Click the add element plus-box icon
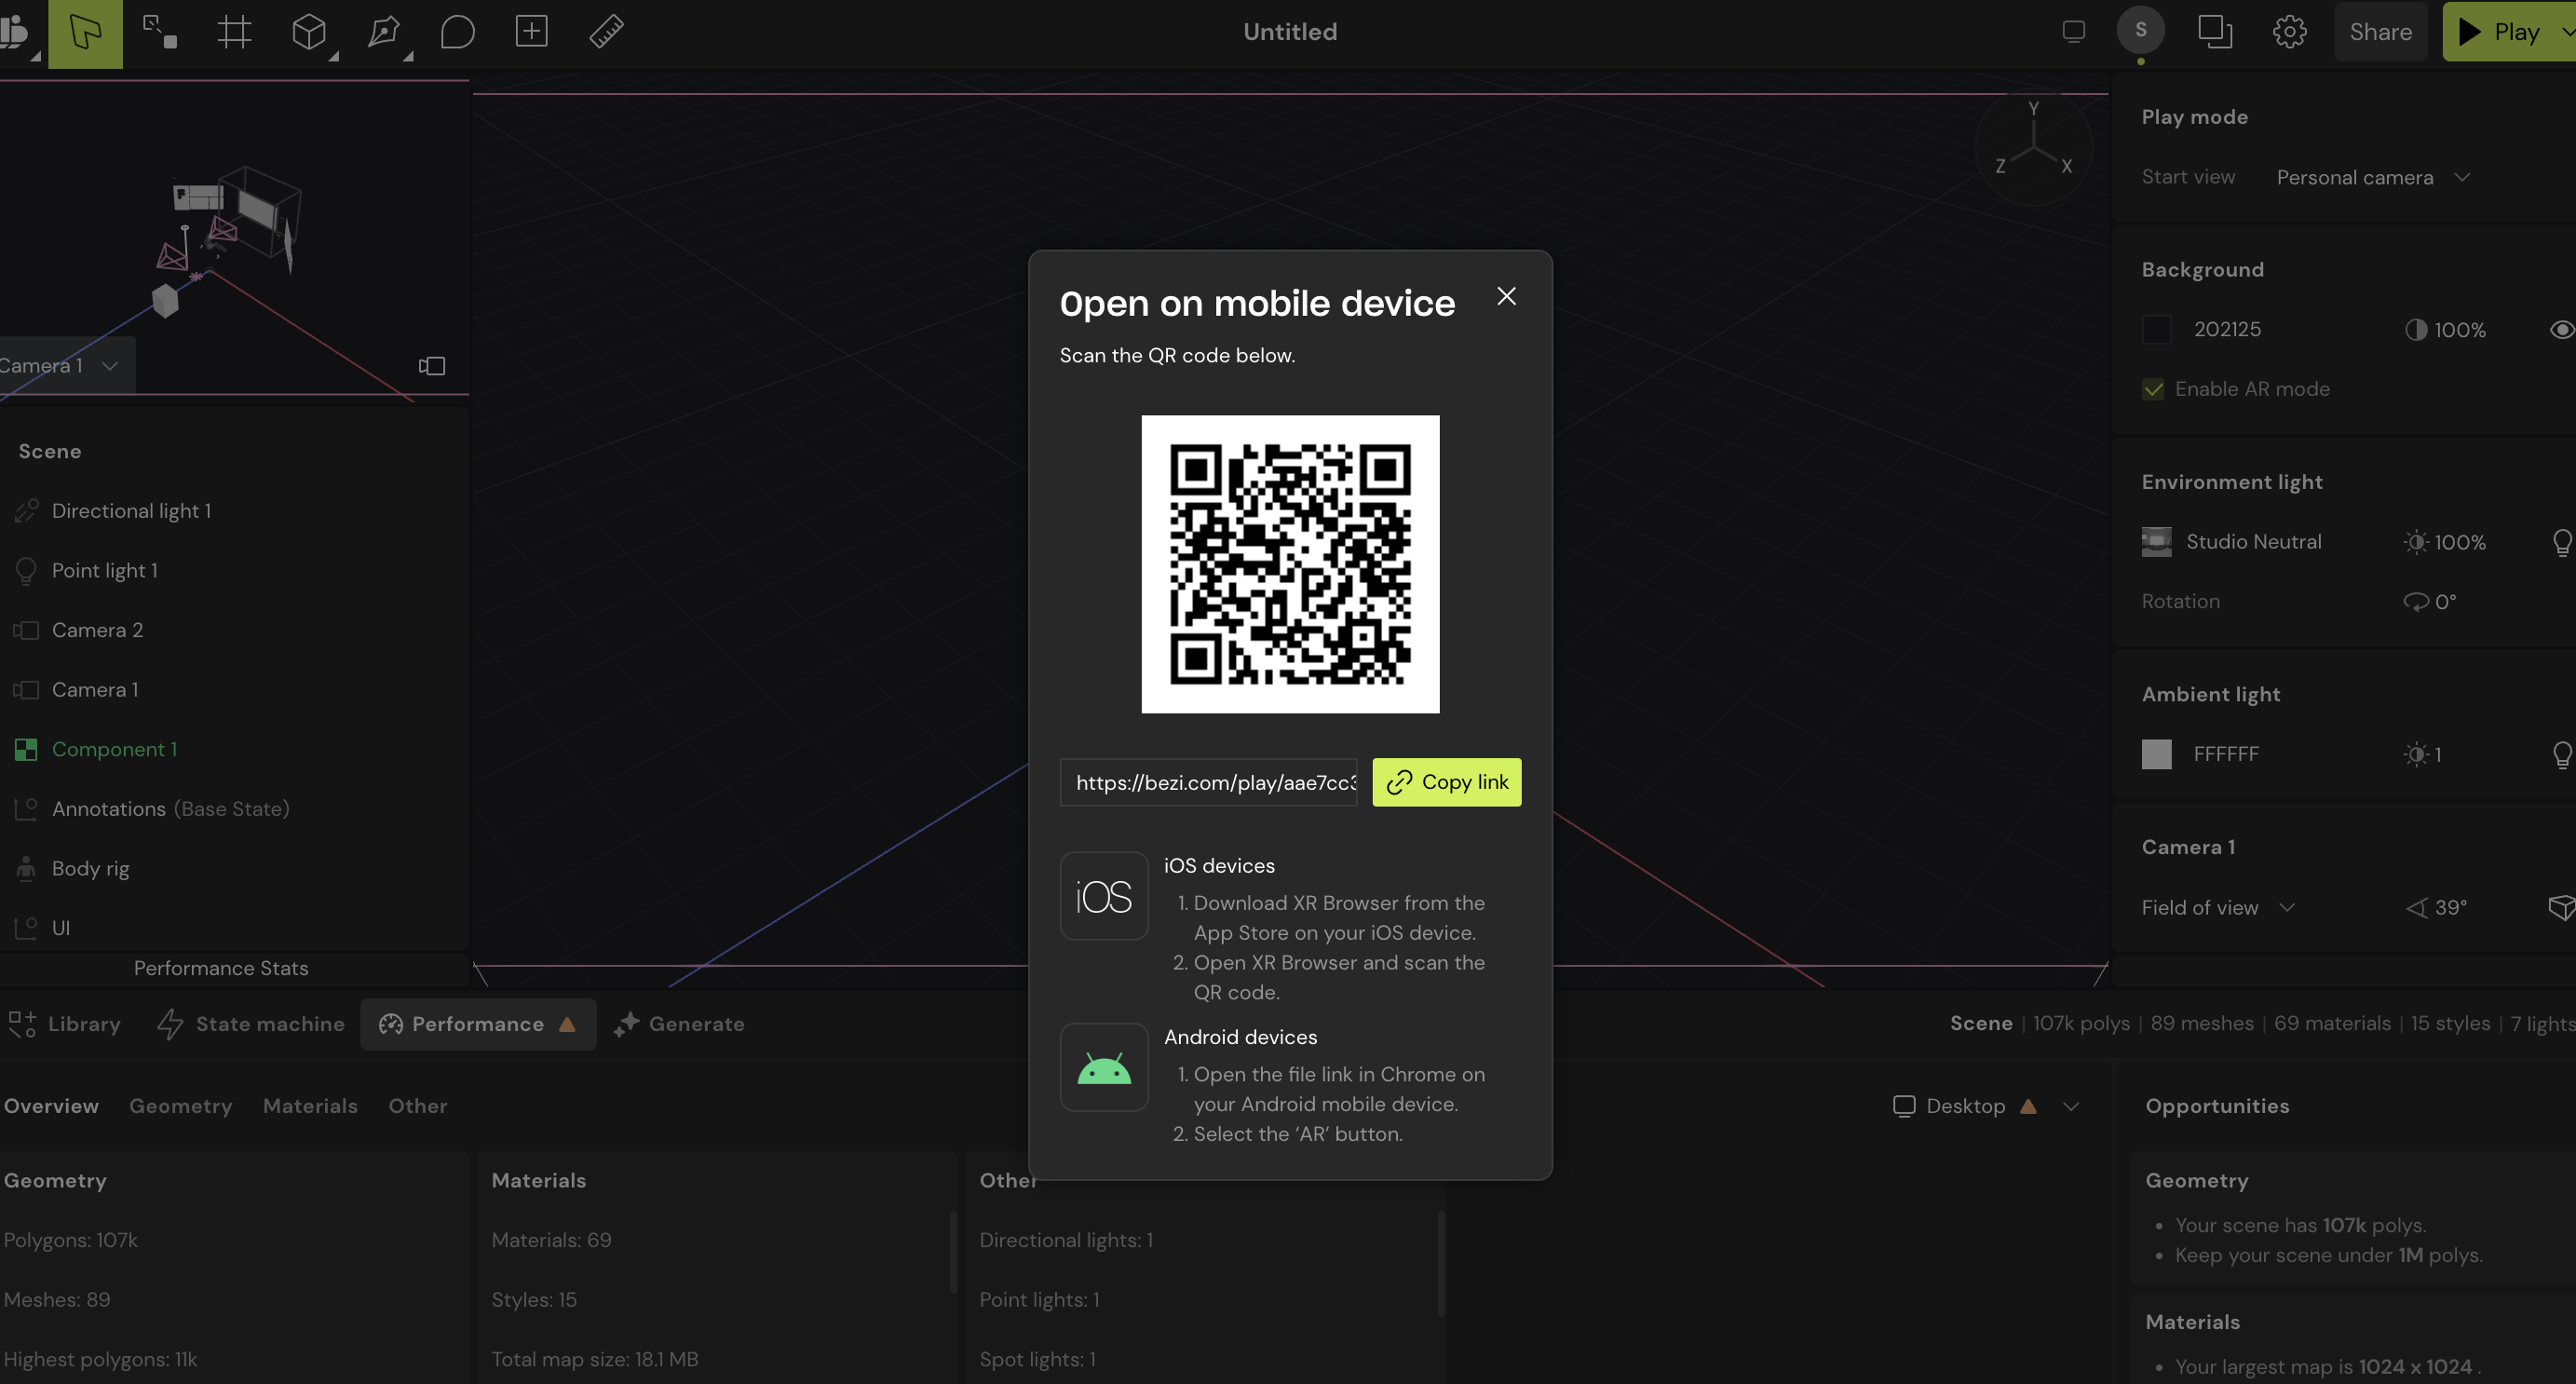The image size is (2576, 1384). click(x=532, y=31)
